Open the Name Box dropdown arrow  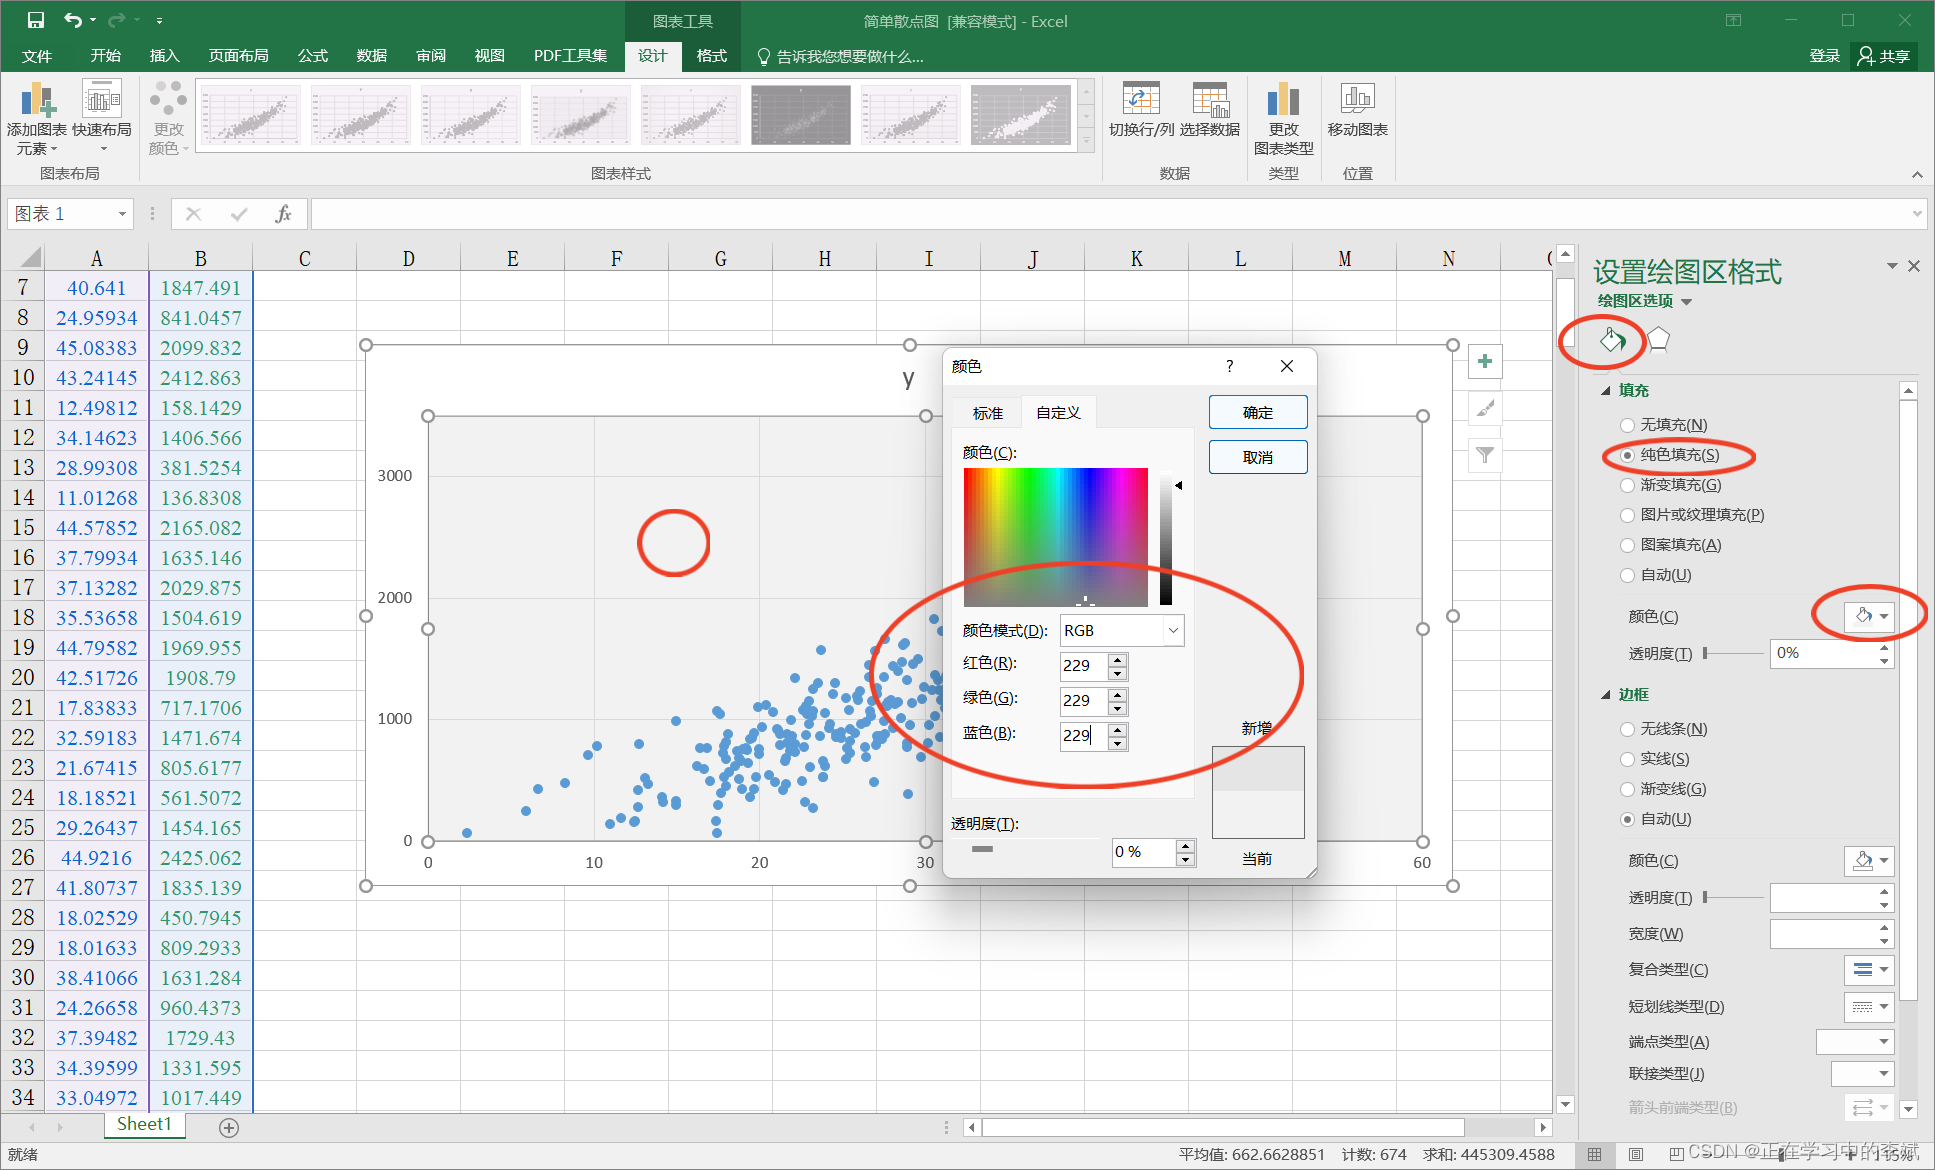click(x=122, y=214)
